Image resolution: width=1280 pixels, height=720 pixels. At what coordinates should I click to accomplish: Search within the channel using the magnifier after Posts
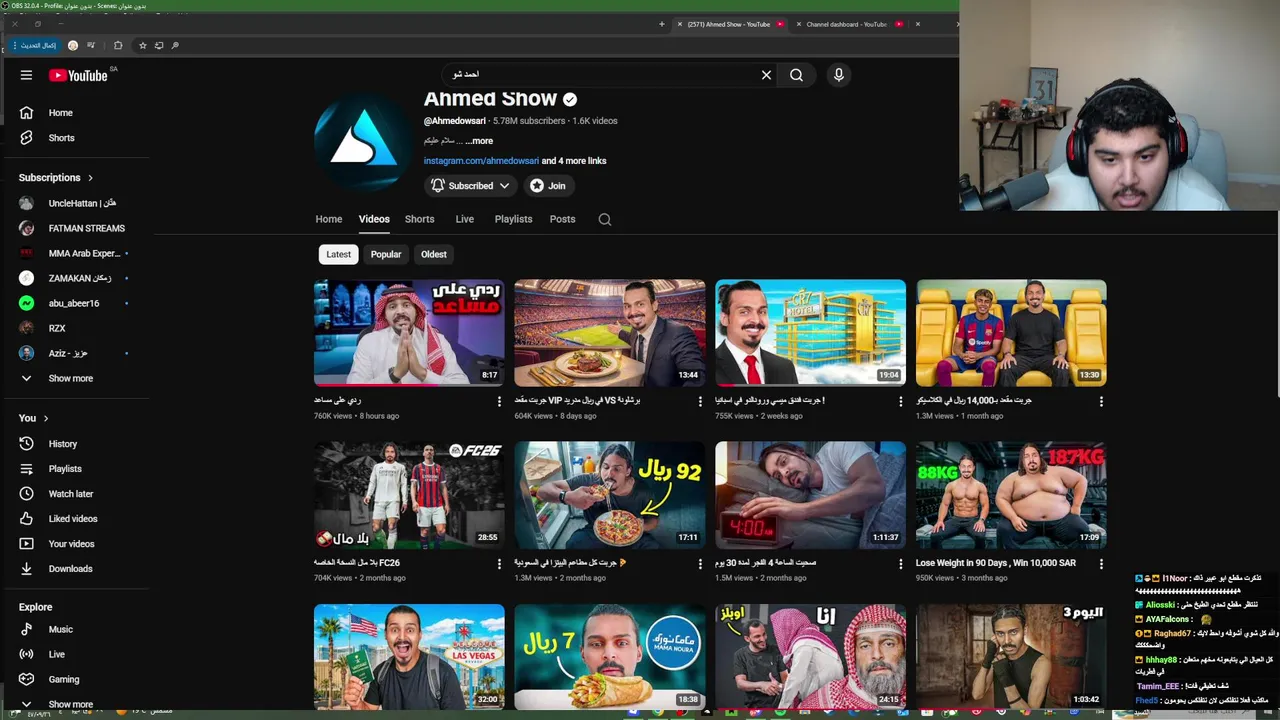[x=605, y=219]
